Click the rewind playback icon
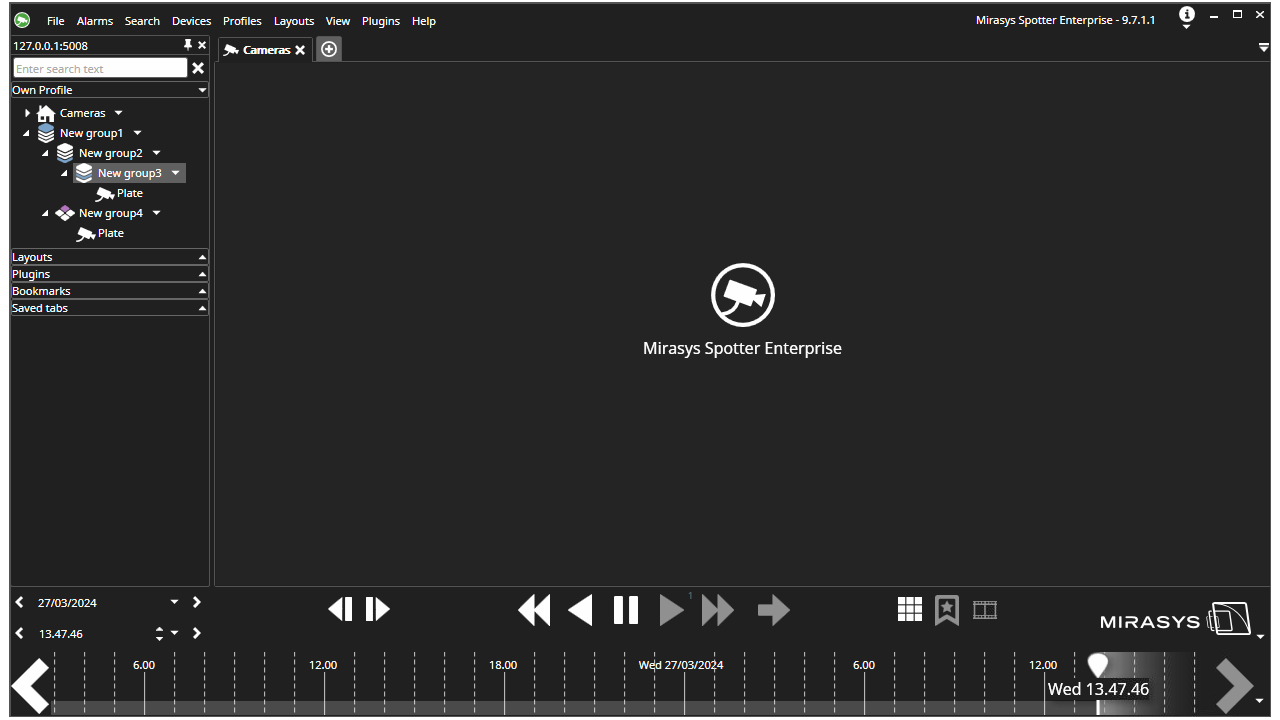This screenshot has height=720, width=1280. click(x=534, y=610)
